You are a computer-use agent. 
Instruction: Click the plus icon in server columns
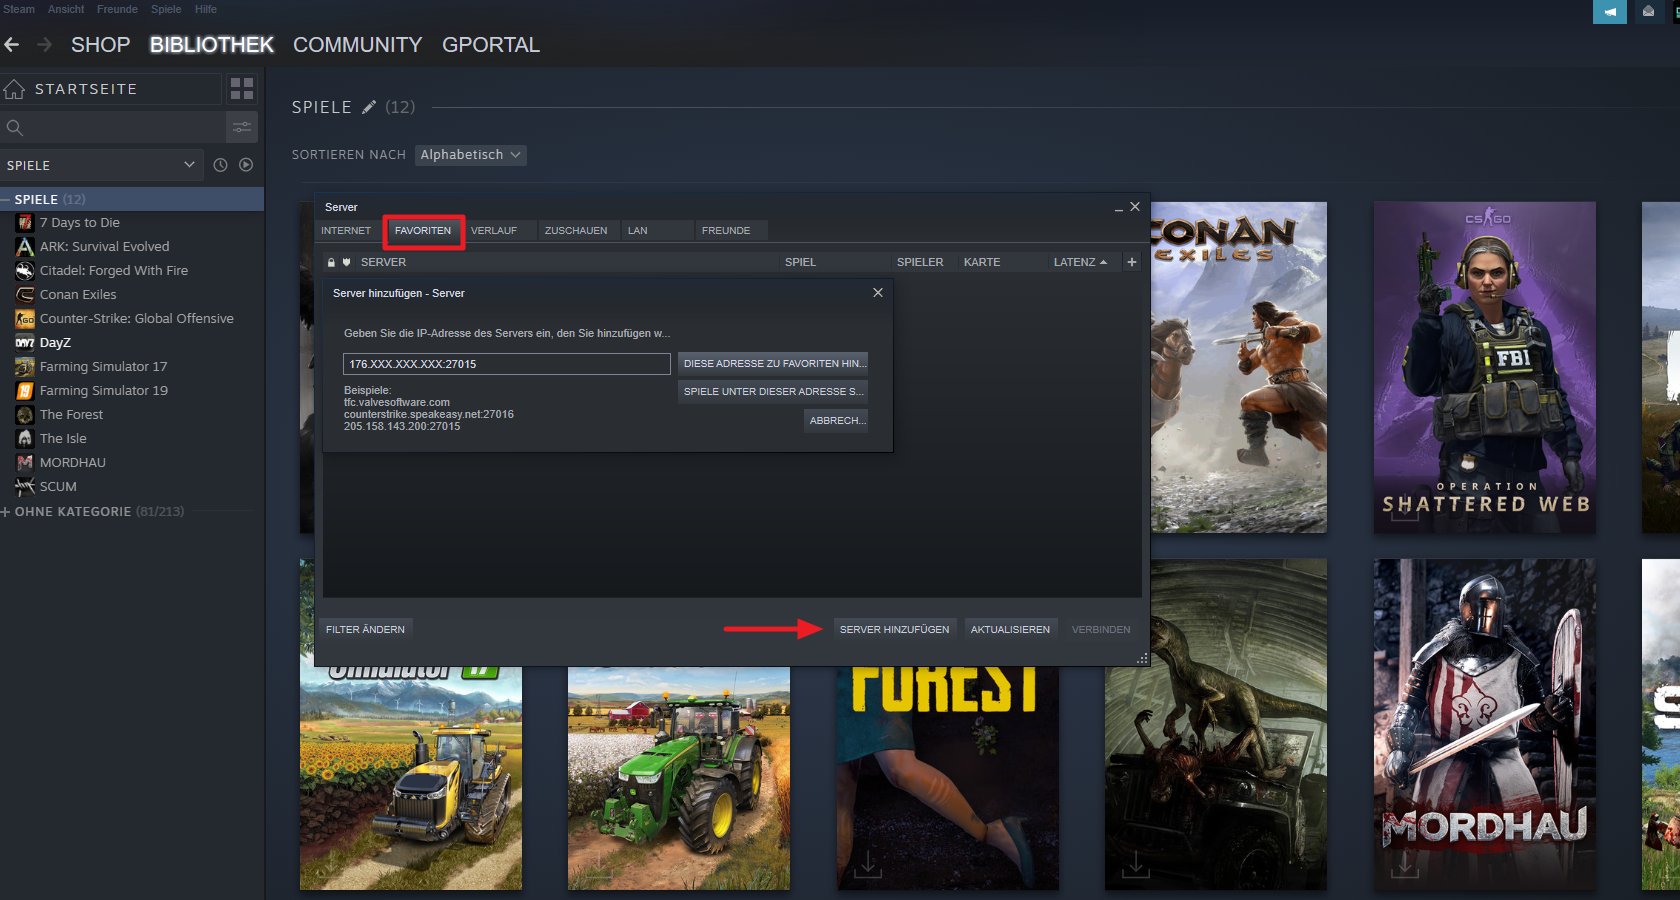pos(1132,262)
